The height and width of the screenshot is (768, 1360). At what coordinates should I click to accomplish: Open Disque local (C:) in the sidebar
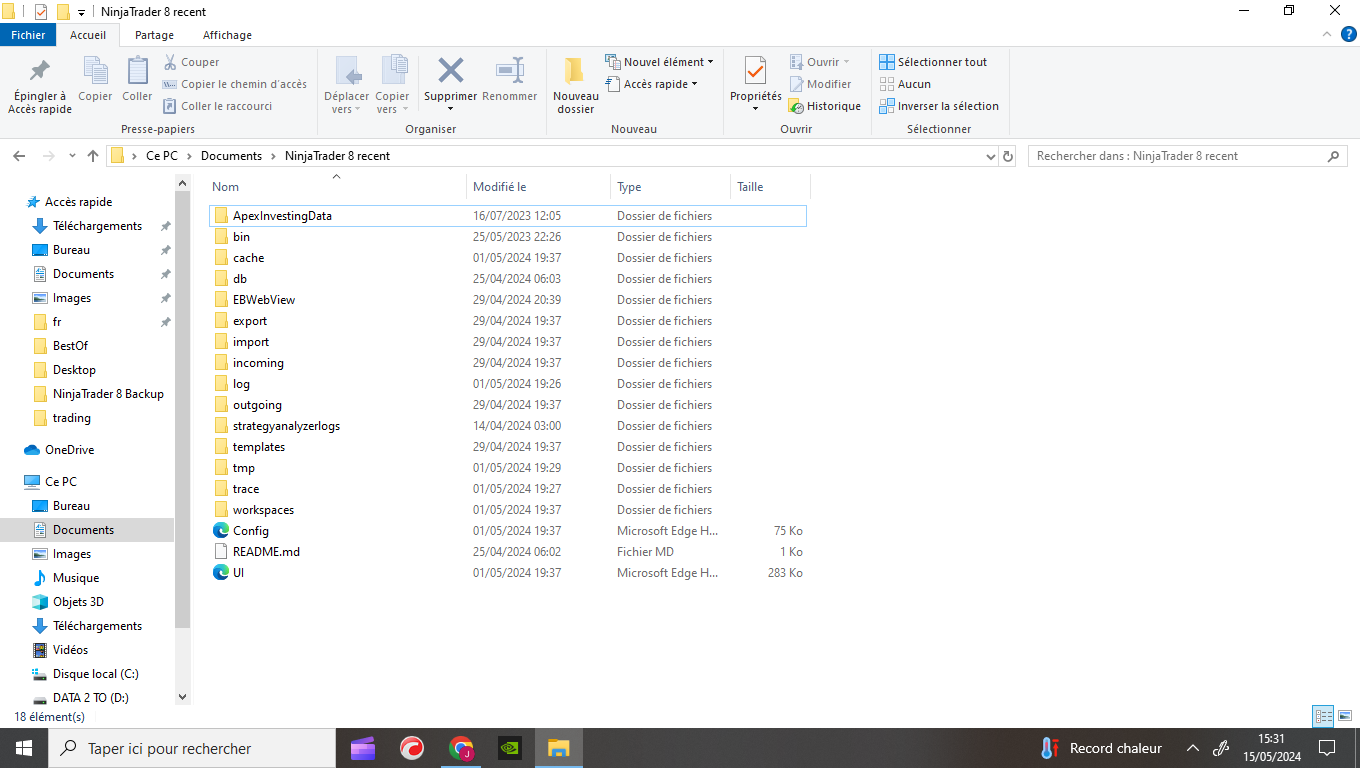pyautogui.click(x=95, y=674)
